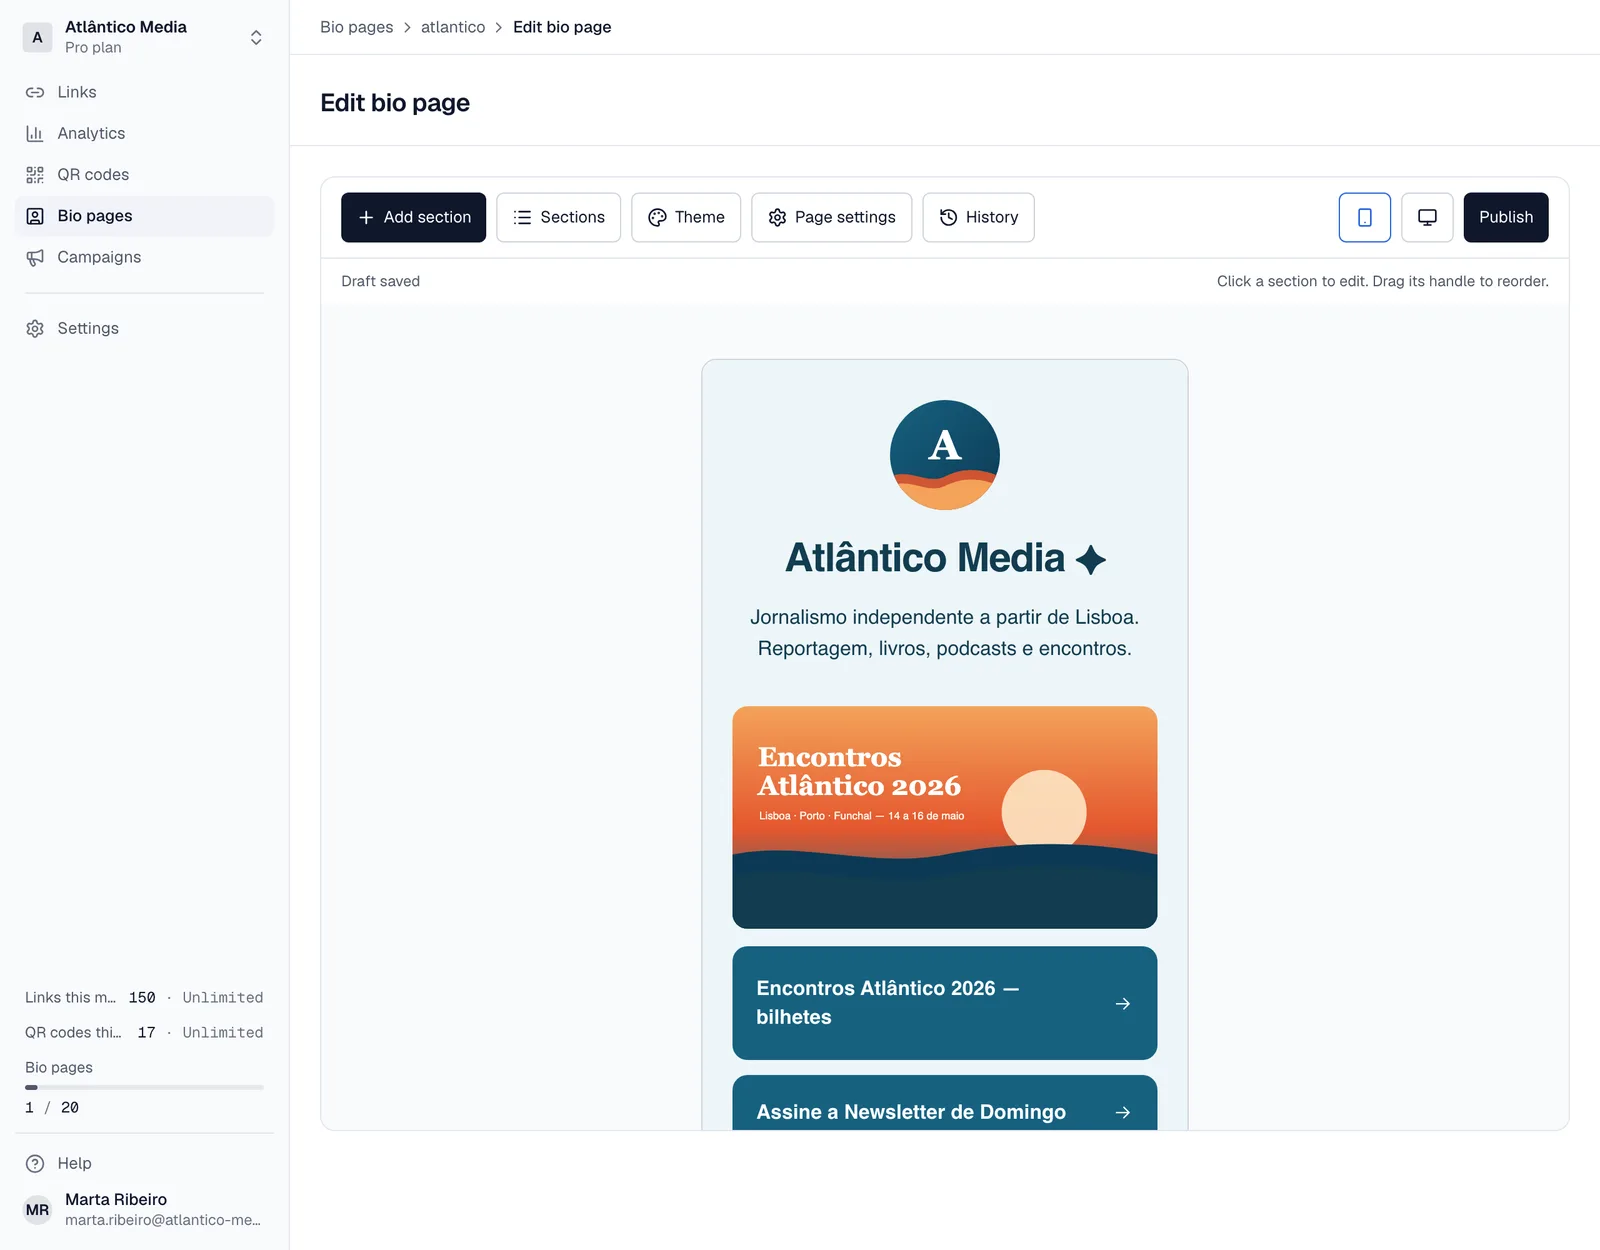Click the Publish button
1600x1250 pixels.
1506,217
